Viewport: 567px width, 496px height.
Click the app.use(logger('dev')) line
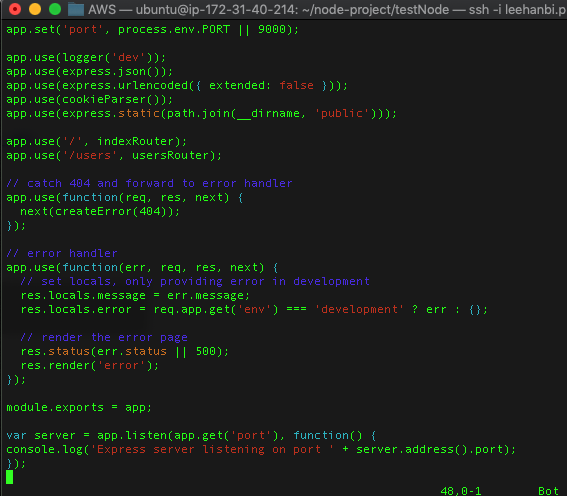[86, 57]
